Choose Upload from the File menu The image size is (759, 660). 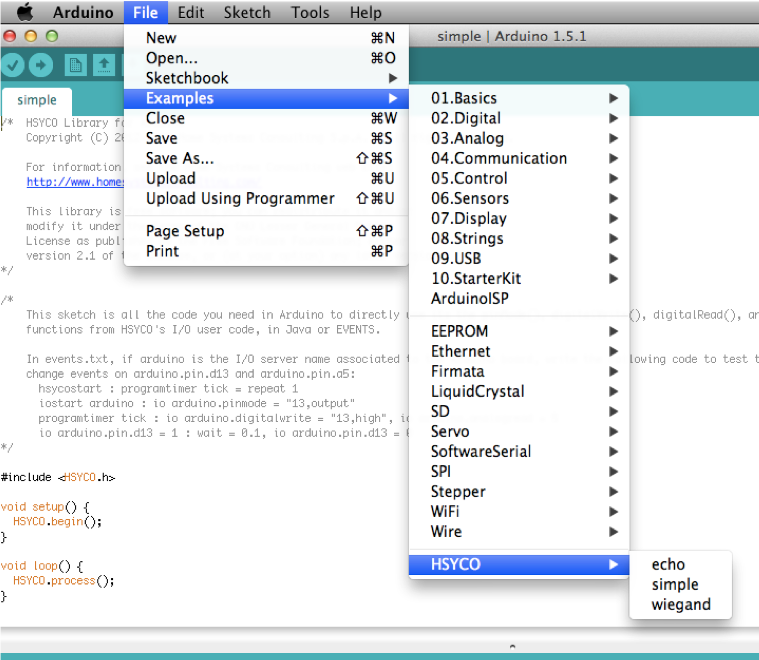tap(266, 179)
